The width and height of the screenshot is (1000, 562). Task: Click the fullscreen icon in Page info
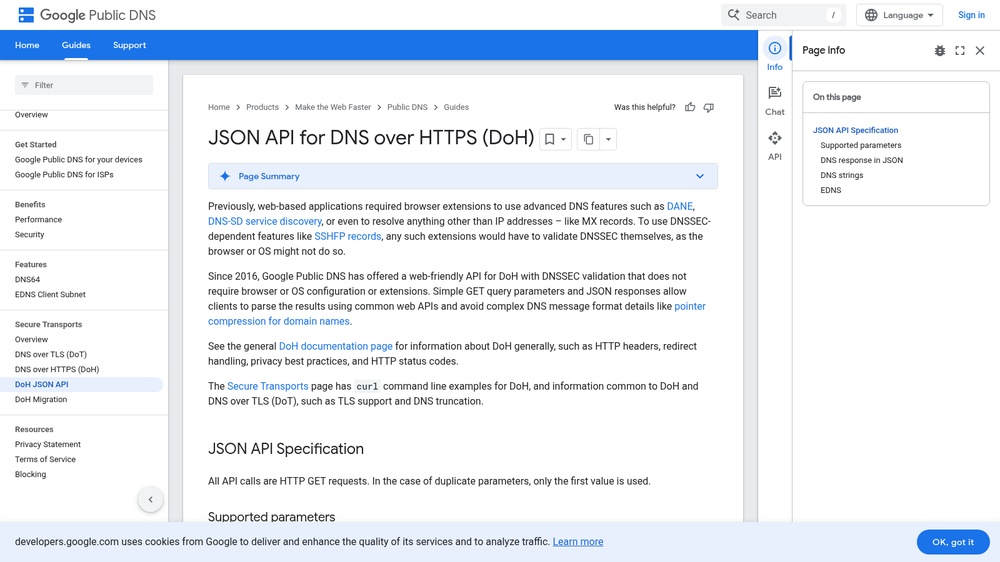960,50
